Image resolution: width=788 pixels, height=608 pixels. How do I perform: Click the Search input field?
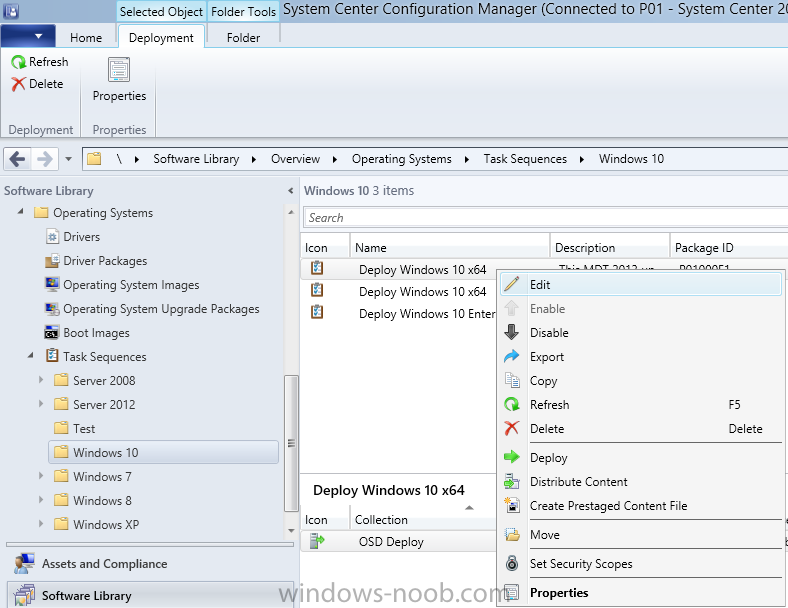click(x=546, y=218)
